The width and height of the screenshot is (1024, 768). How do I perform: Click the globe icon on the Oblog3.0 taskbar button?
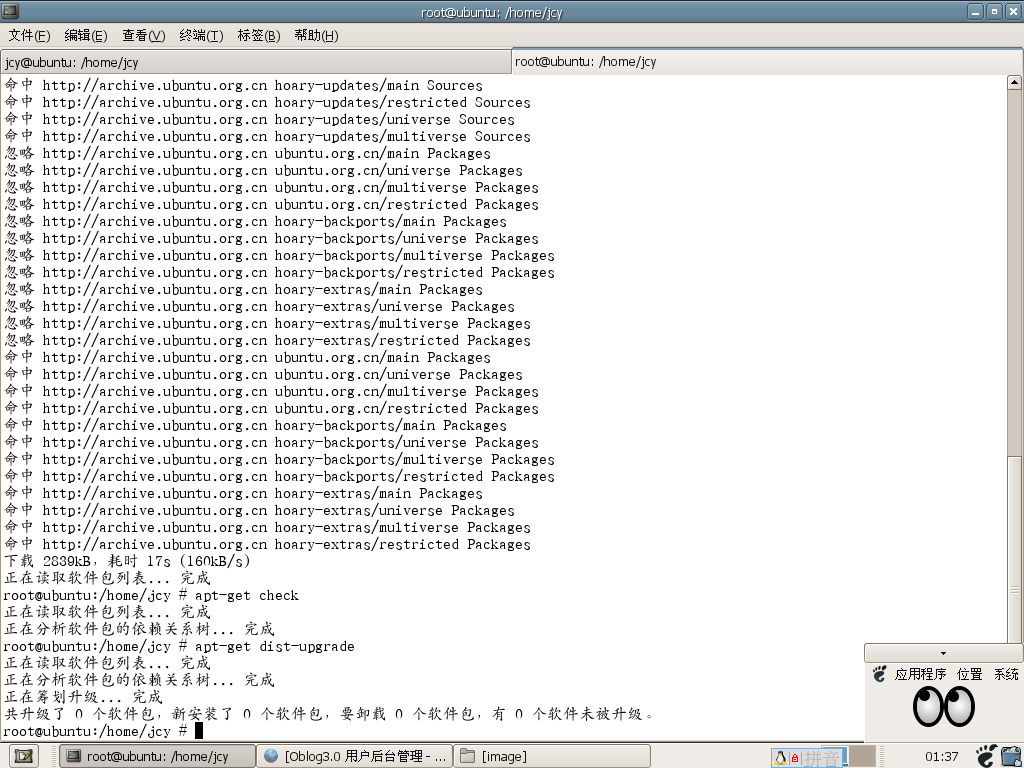[x=271, y=756]
